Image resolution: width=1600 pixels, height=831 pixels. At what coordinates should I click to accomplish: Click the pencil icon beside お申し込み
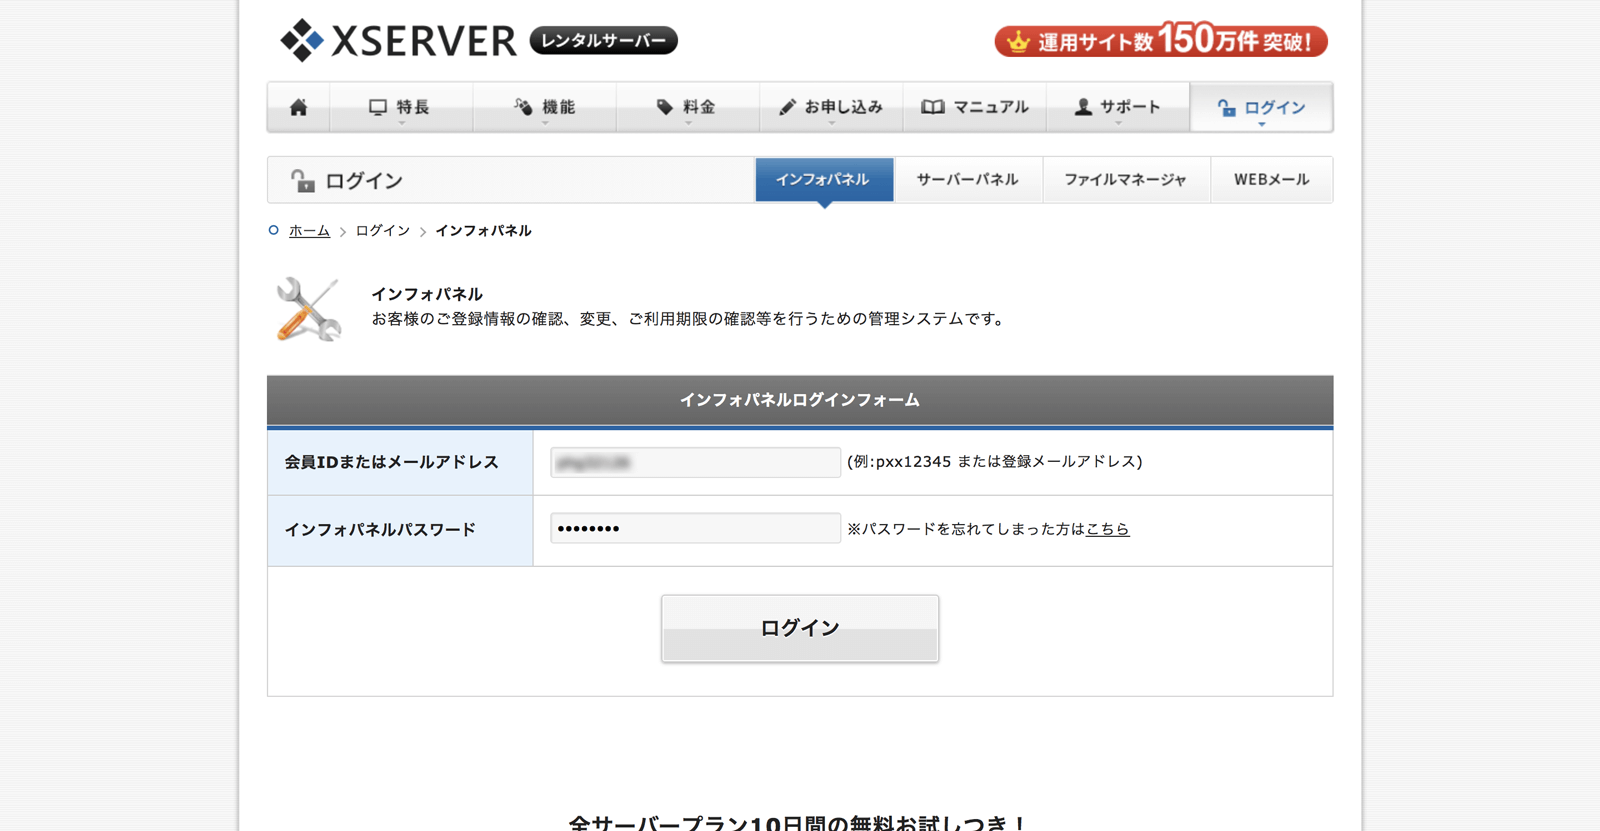click(x=788, y=107)
